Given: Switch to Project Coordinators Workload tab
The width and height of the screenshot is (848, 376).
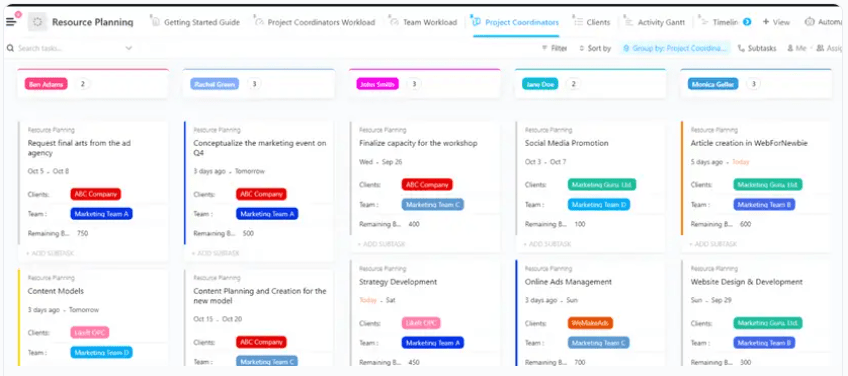Looking at the screenshot, I should [x=315, y=22].
